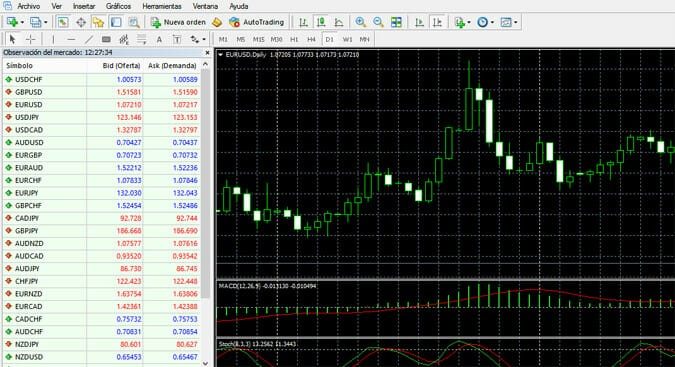Open the Herramientas menu
675x367 pixels.
[162, 6]
